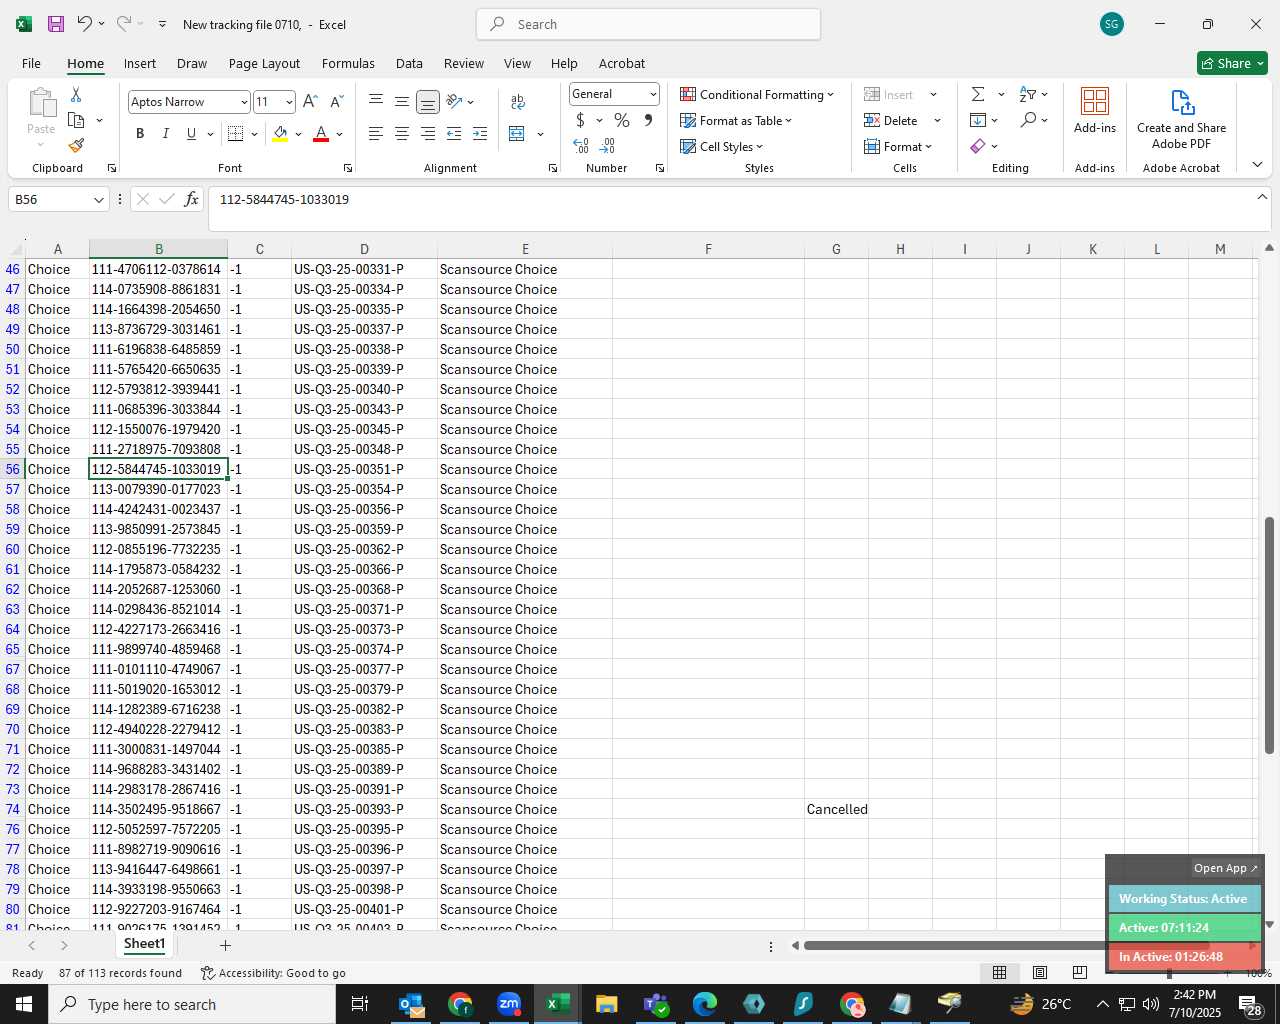
Task: Toggle Bold formatting
Action: click(140, 134)
